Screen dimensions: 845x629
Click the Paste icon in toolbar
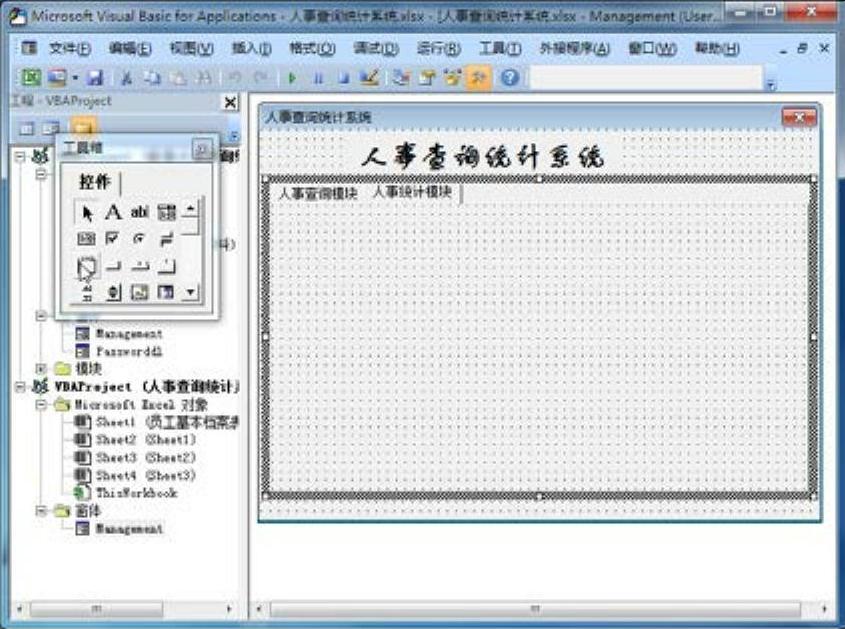tap(178, 78)
